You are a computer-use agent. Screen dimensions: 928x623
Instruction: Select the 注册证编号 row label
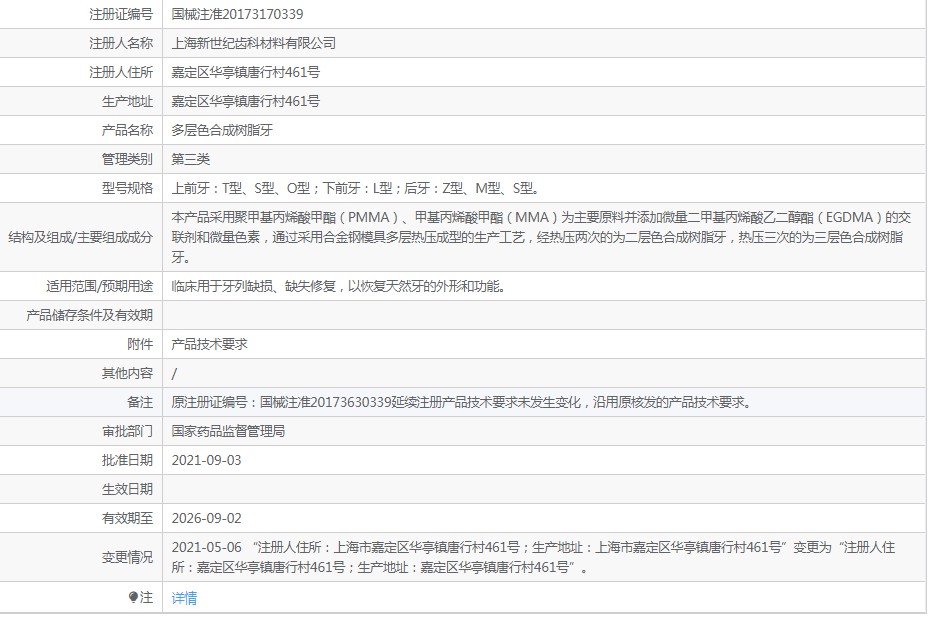click(121, 14)
